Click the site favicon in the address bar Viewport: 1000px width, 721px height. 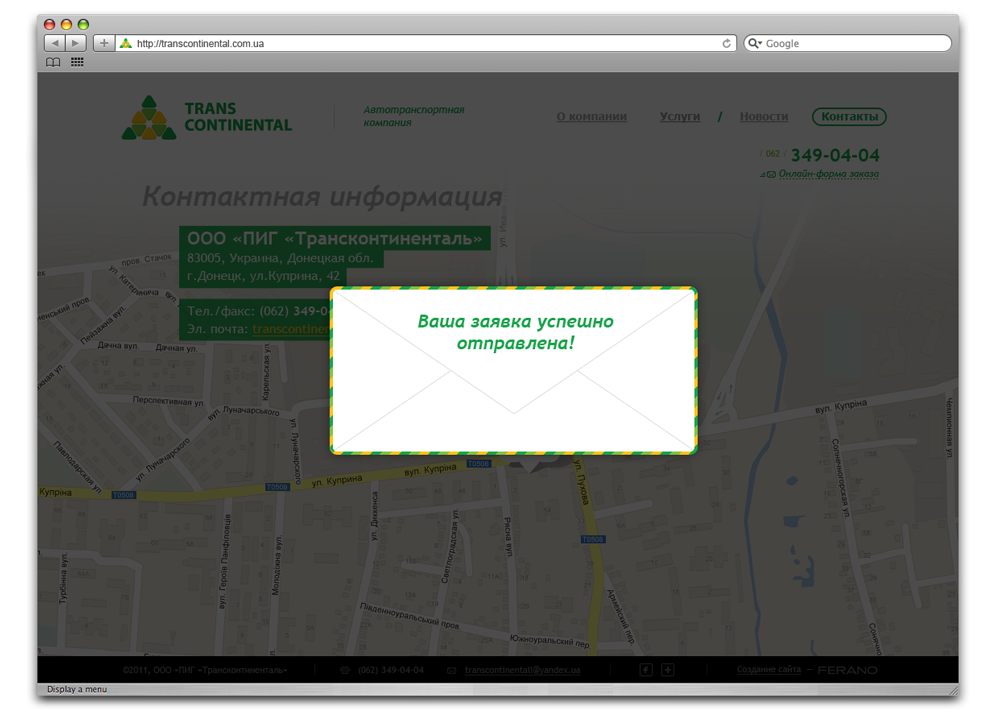[x=126, y=43]
